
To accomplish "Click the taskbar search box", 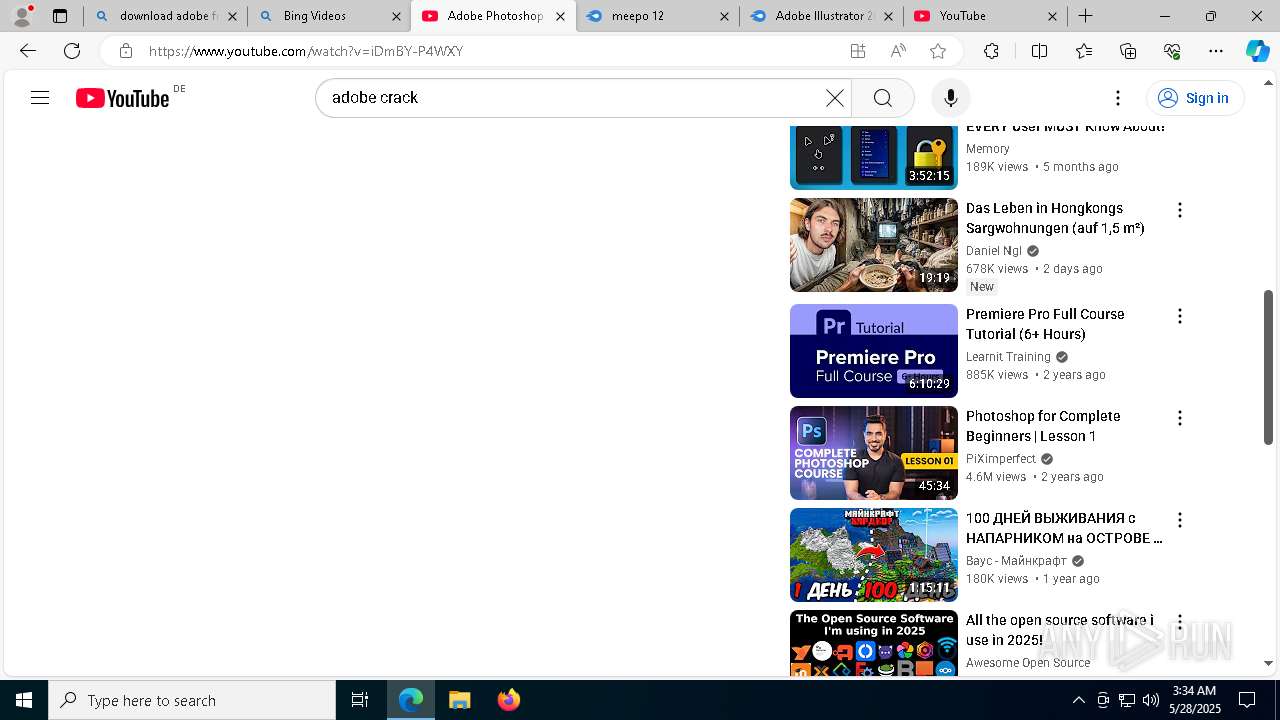I will coord(192,700).
